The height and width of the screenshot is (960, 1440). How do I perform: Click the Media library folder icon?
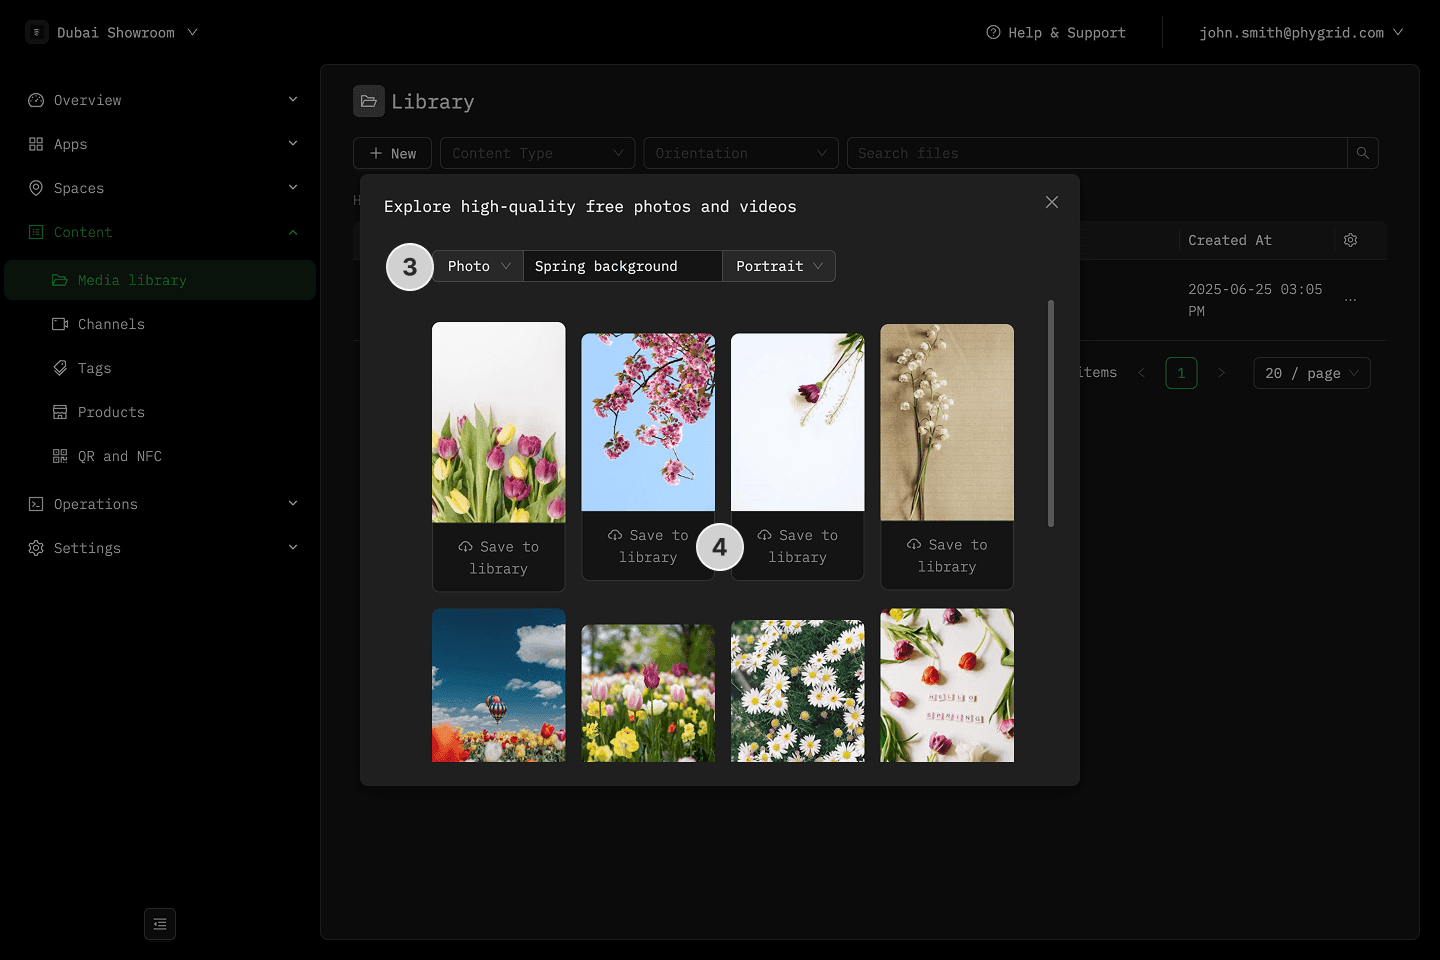click(60, 280)
